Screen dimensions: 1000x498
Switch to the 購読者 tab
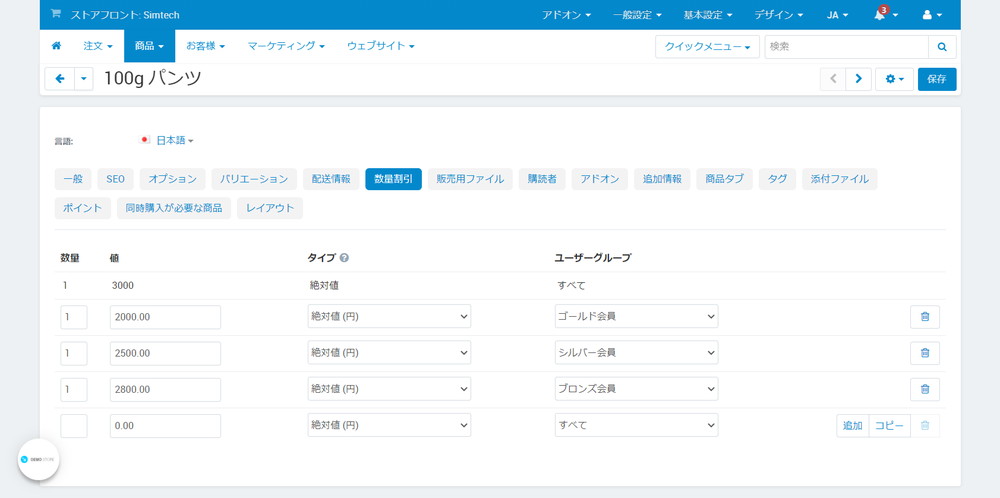(x=542, y=179)
